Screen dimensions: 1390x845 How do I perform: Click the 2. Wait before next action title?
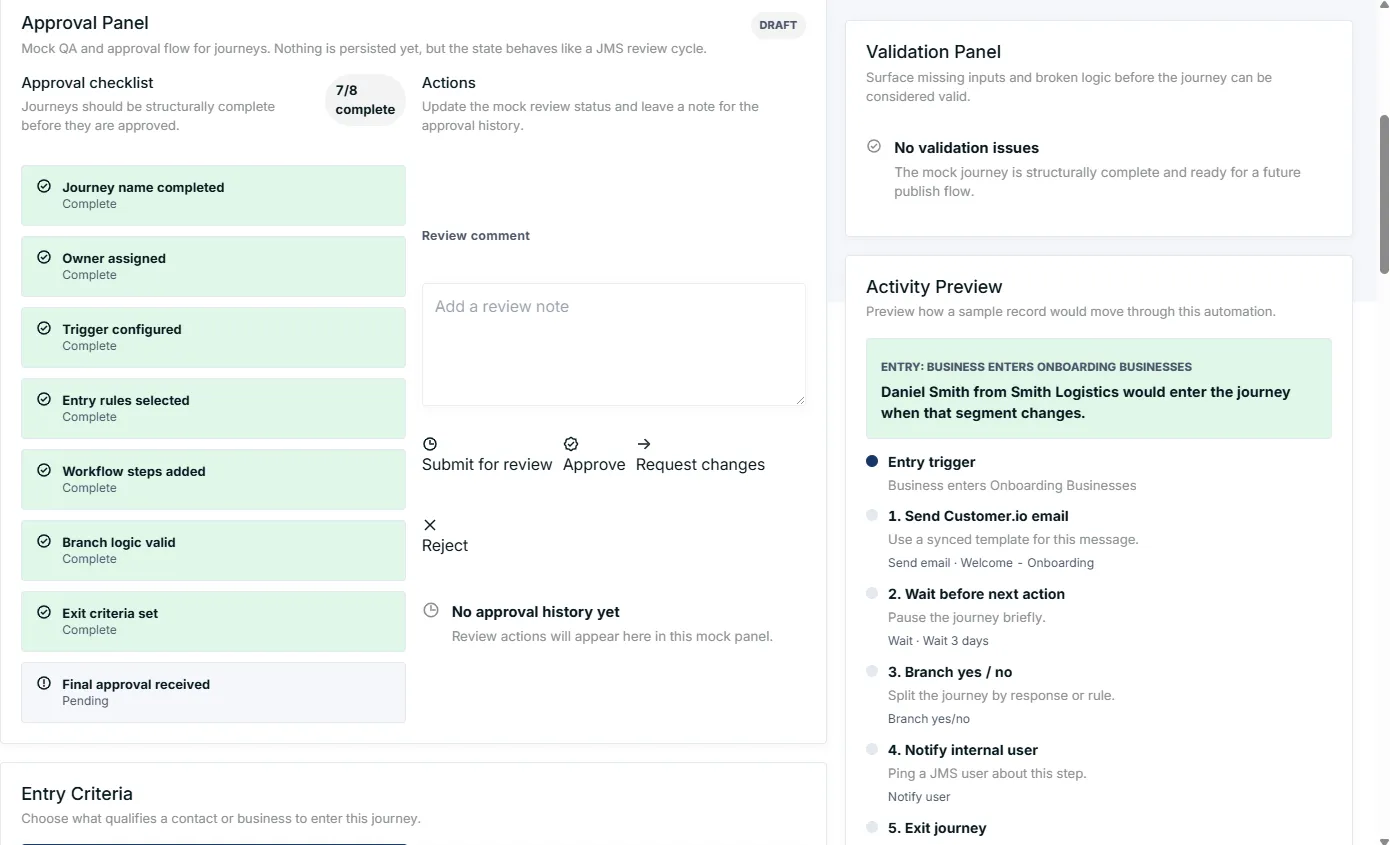pyautogui.click(x=976, y=594)
